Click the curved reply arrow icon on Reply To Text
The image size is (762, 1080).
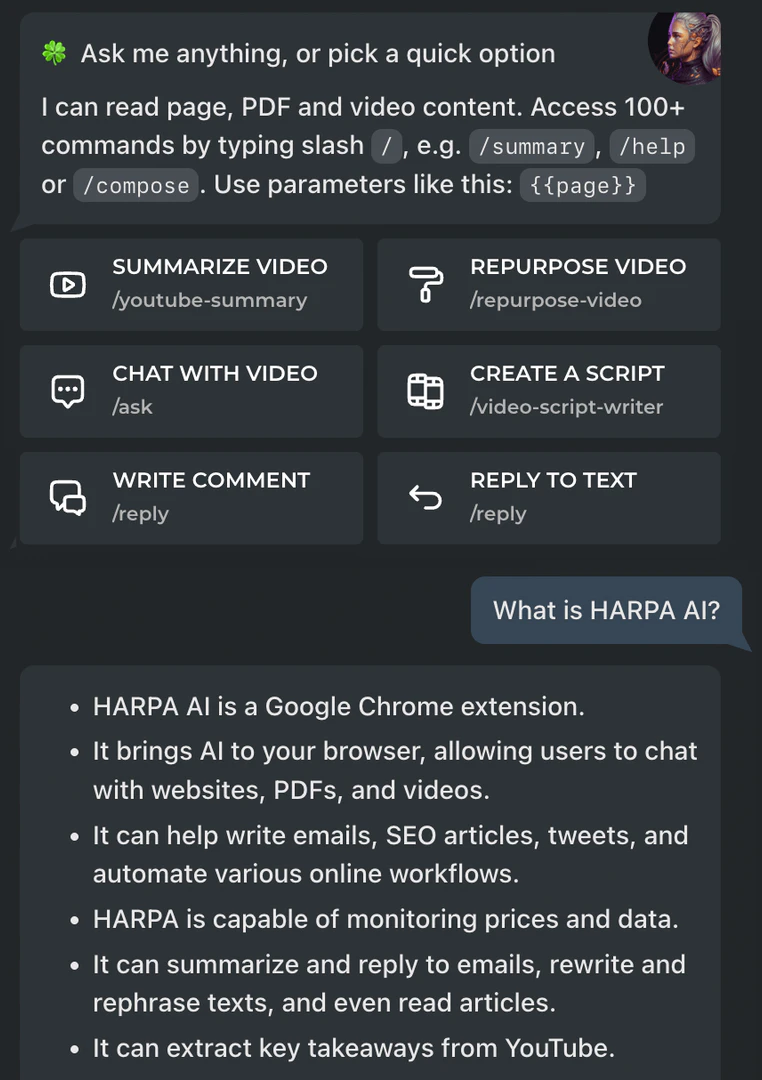pos(425,497)
